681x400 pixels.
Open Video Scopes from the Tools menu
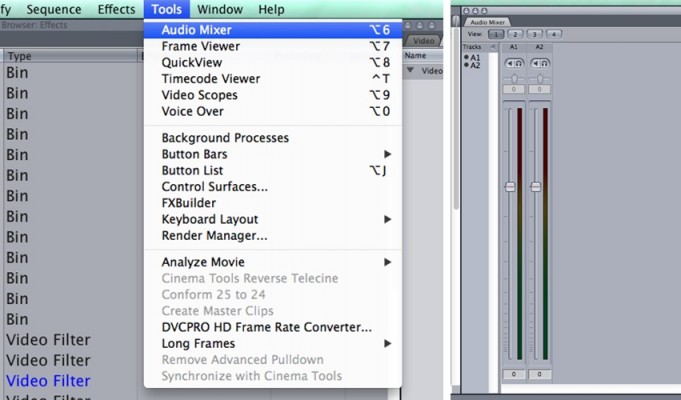tap(273, 95)
